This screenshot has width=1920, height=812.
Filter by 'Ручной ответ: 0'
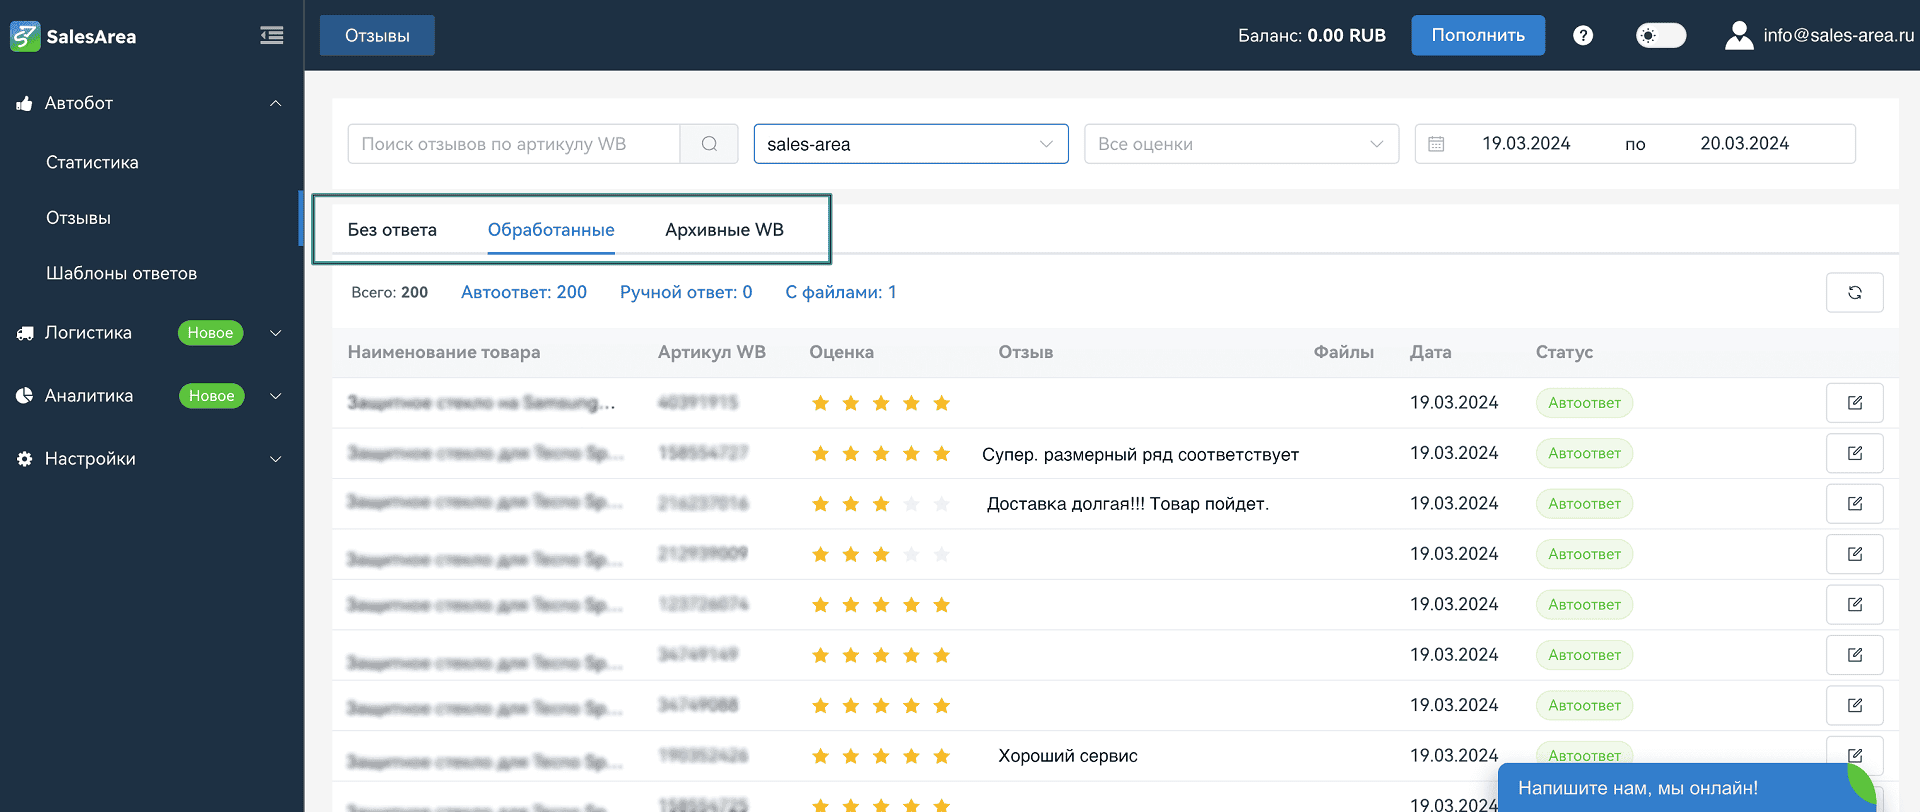[x=686, y=292]
